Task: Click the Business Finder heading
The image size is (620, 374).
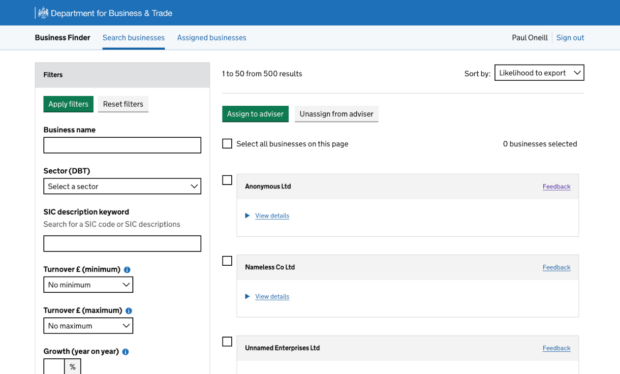Action: tap(62, 38)
